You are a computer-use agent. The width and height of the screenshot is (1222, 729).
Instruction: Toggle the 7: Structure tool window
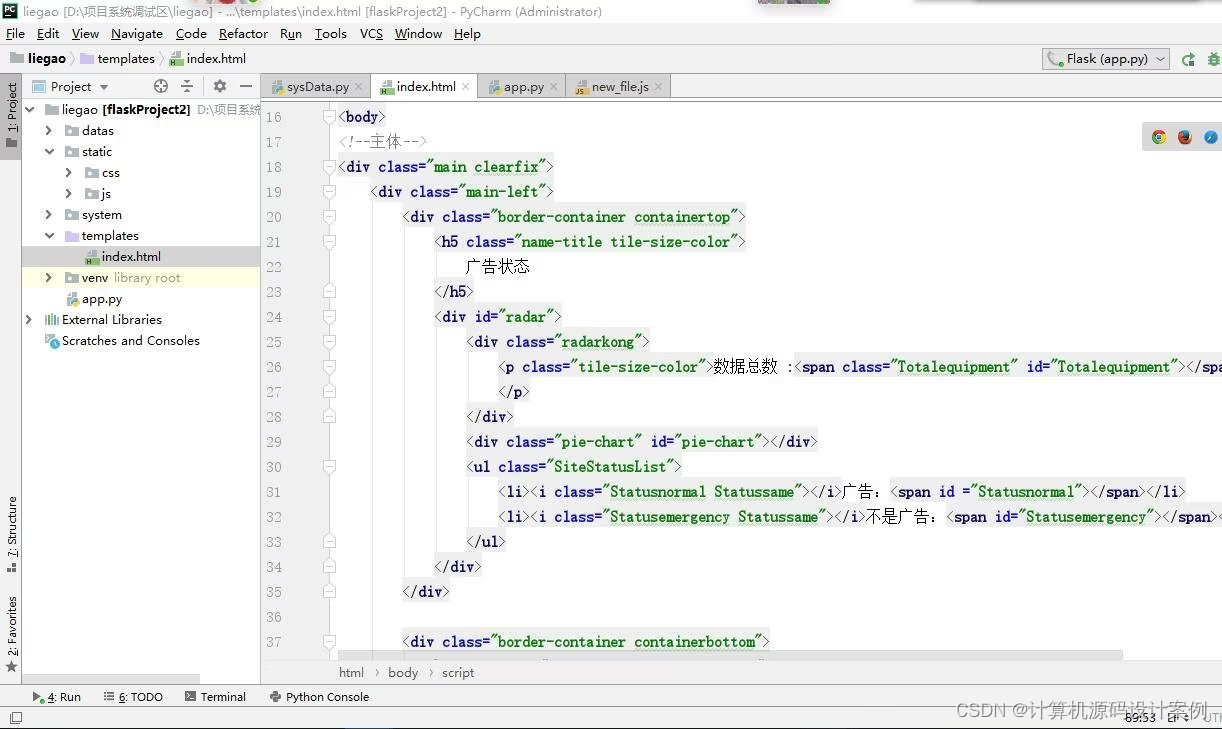pos(11,534)
